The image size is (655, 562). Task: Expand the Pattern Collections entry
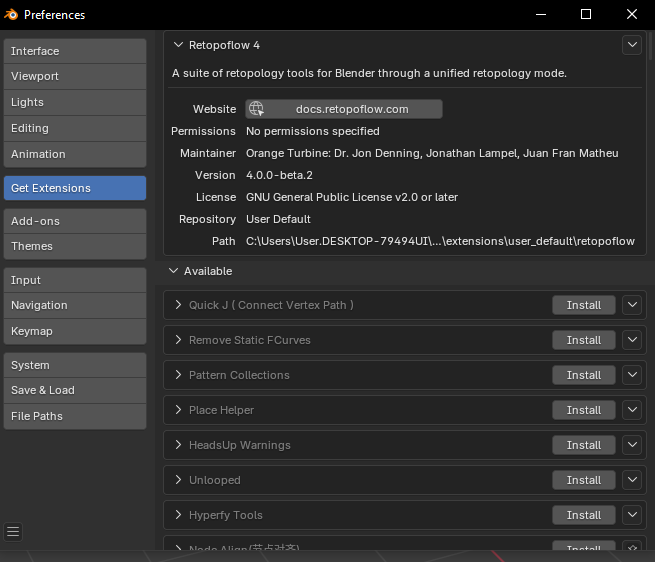point(179,375)
